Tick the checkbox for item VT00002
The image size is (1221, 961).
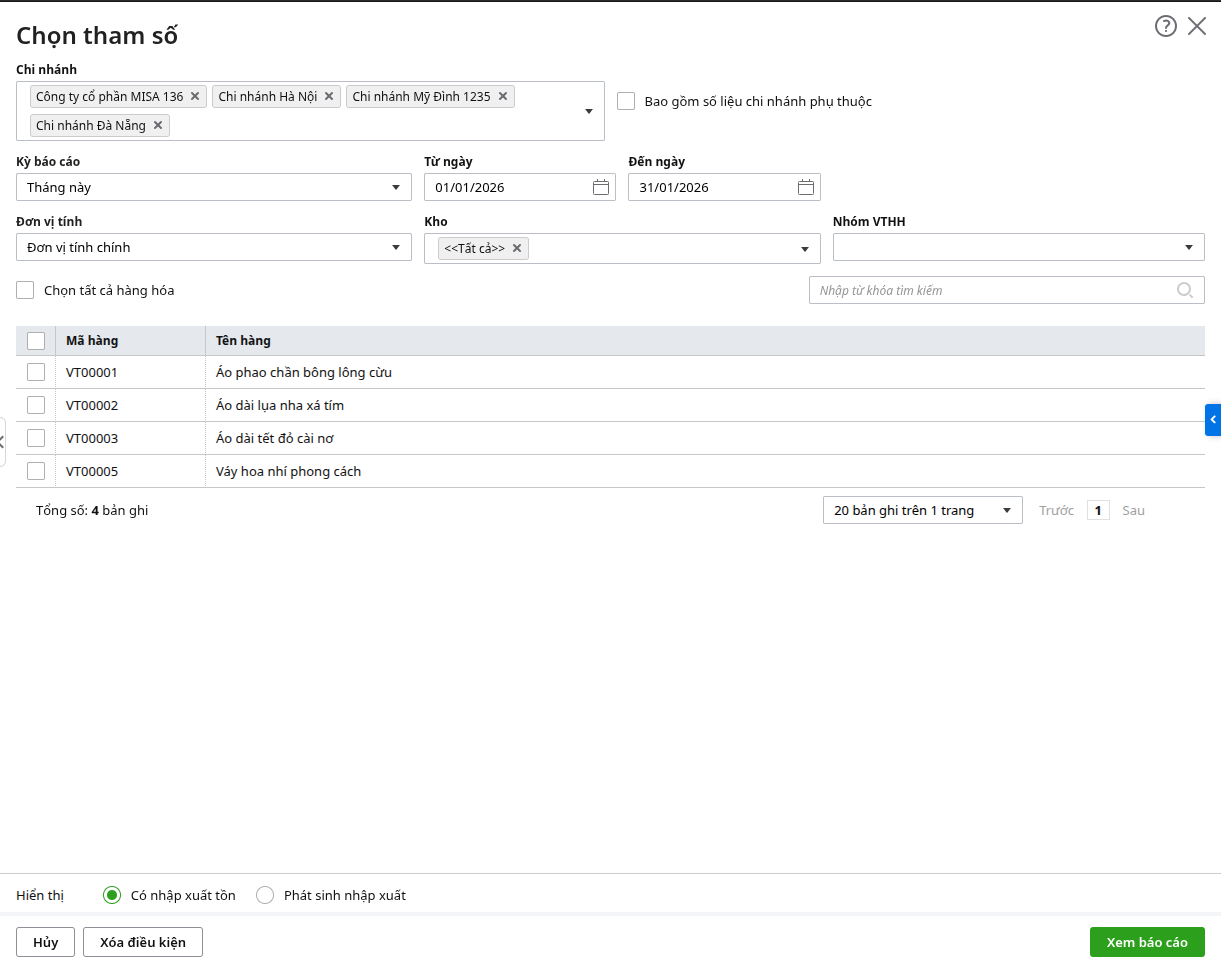coord(36,405)
